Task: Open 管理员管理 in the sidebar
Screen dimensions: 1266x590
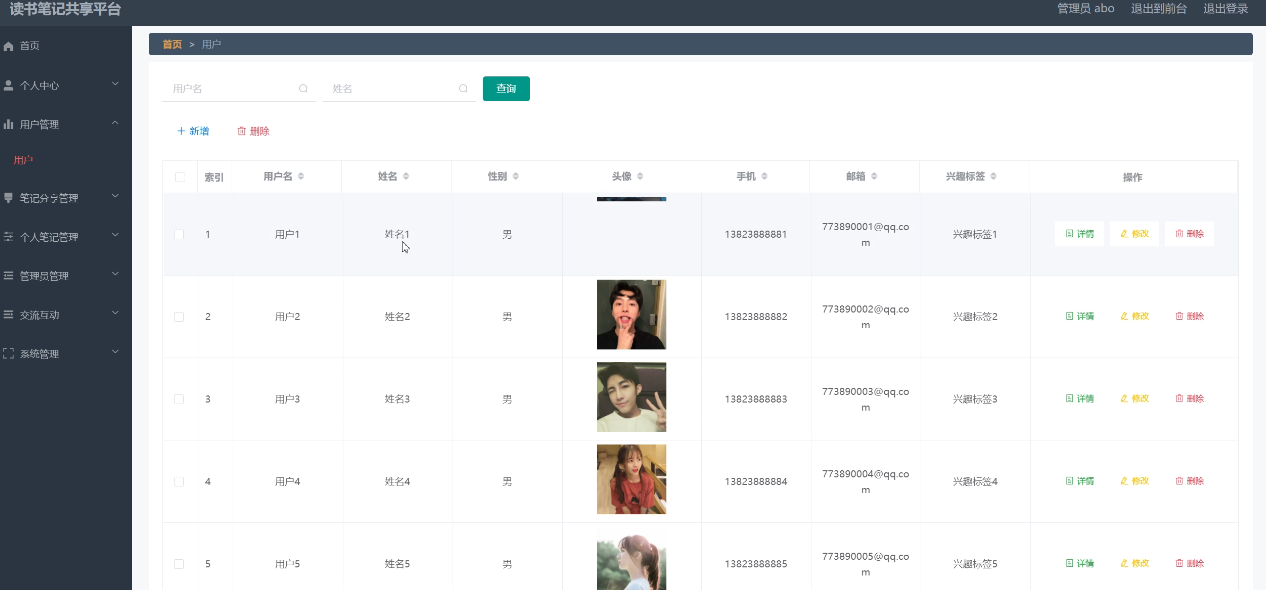Action: 66,276
